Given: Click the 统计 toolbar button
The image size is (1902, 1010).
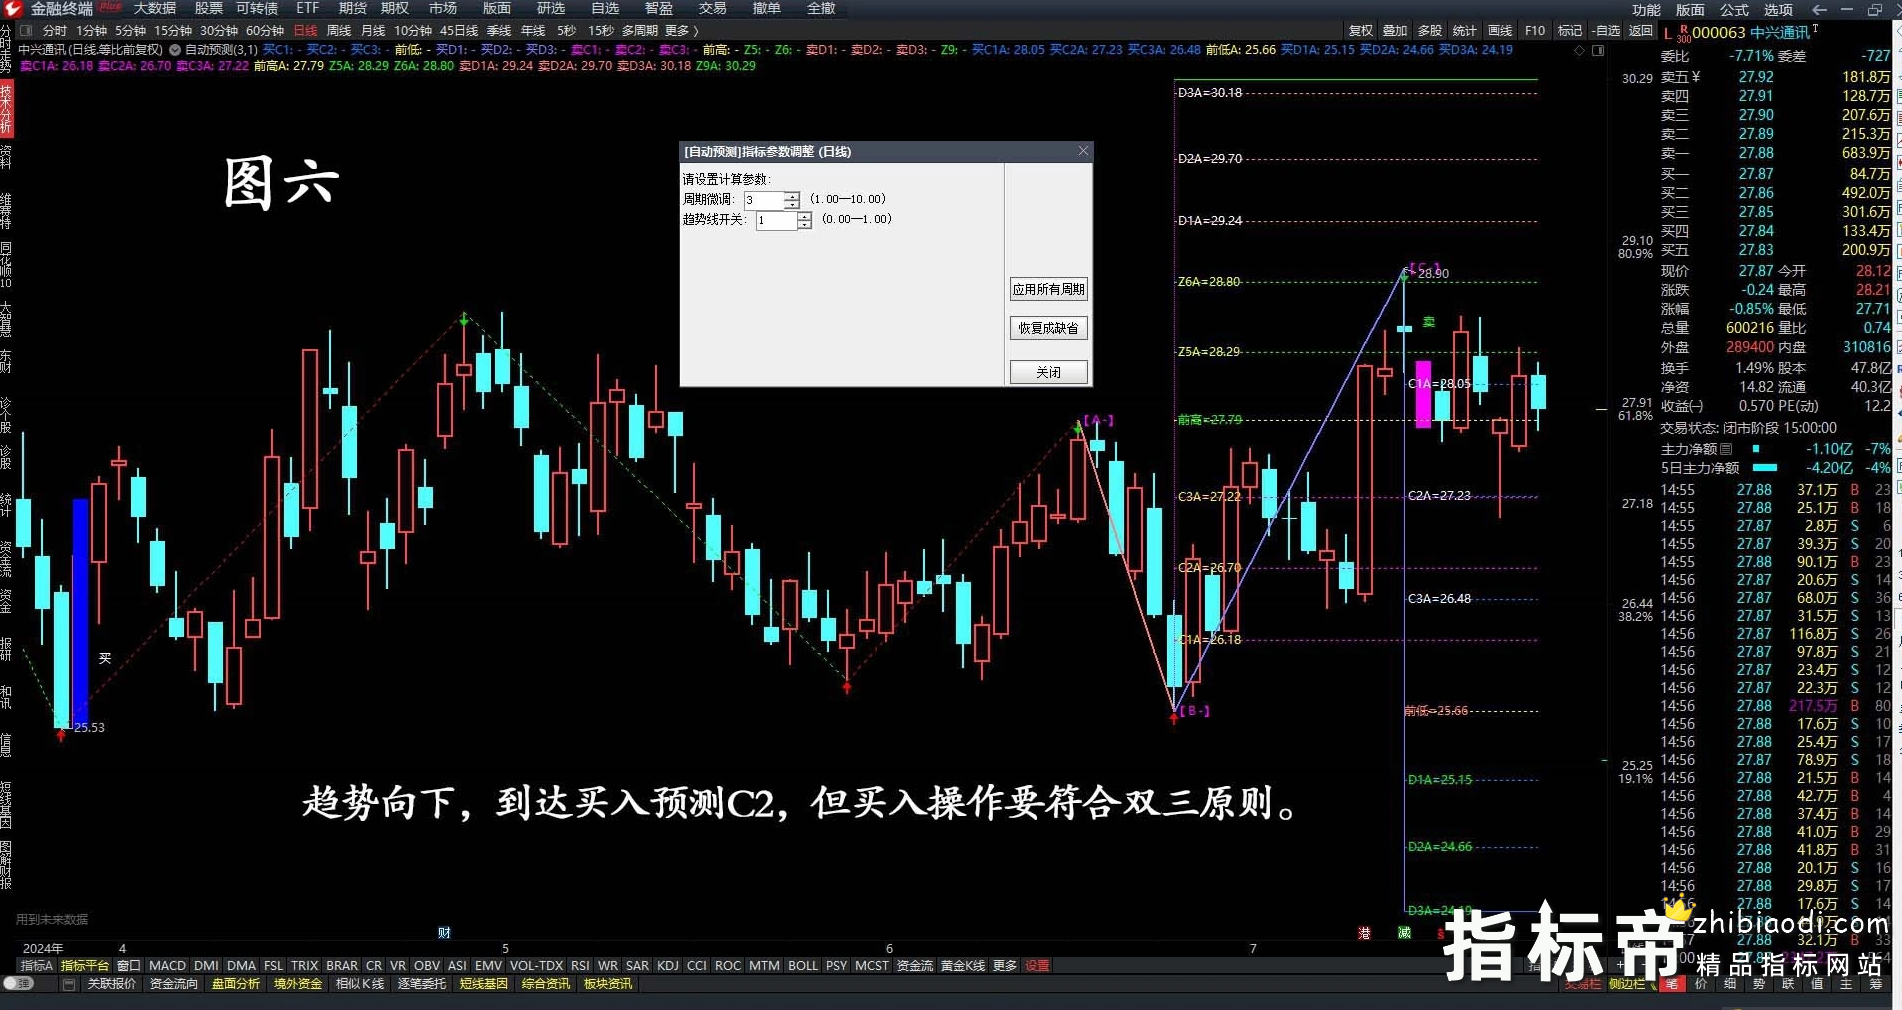Looking at the screenshot, I should click(1464, 31).
